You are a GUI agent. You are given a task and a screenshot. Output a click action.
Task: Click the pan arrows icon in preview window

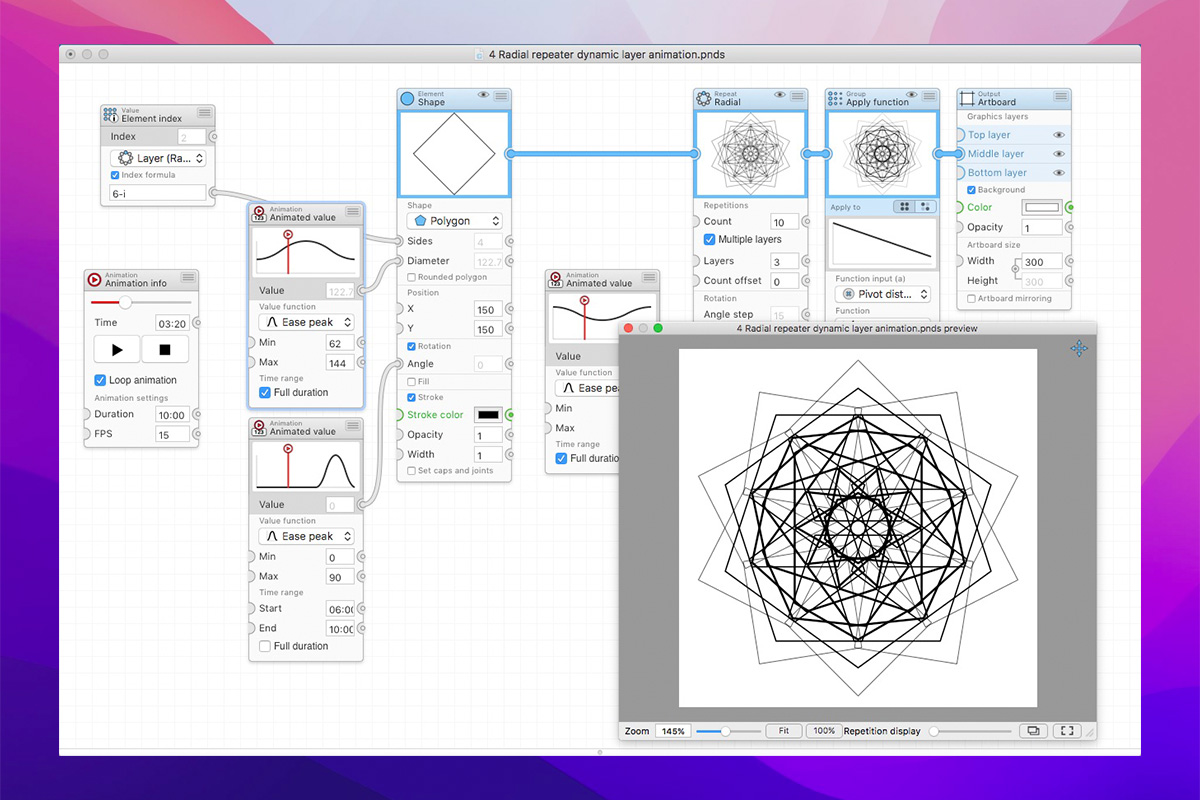click(x=1079, y=348)
